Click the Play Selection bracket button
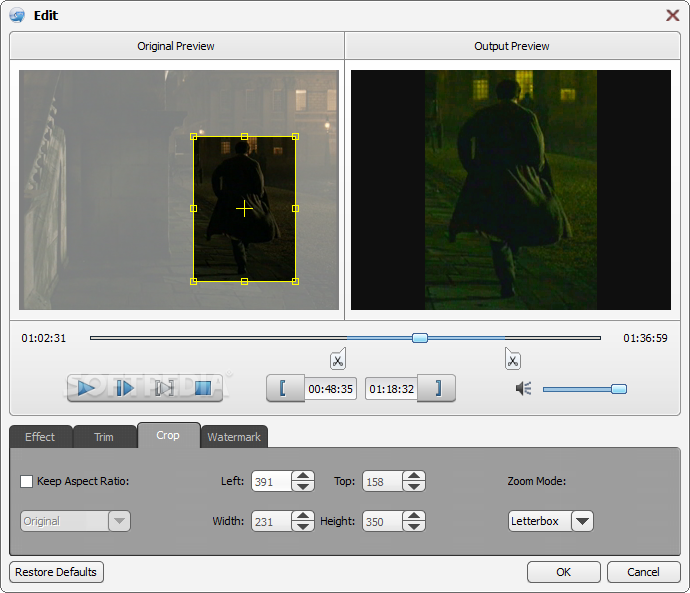 click(164, 388)
